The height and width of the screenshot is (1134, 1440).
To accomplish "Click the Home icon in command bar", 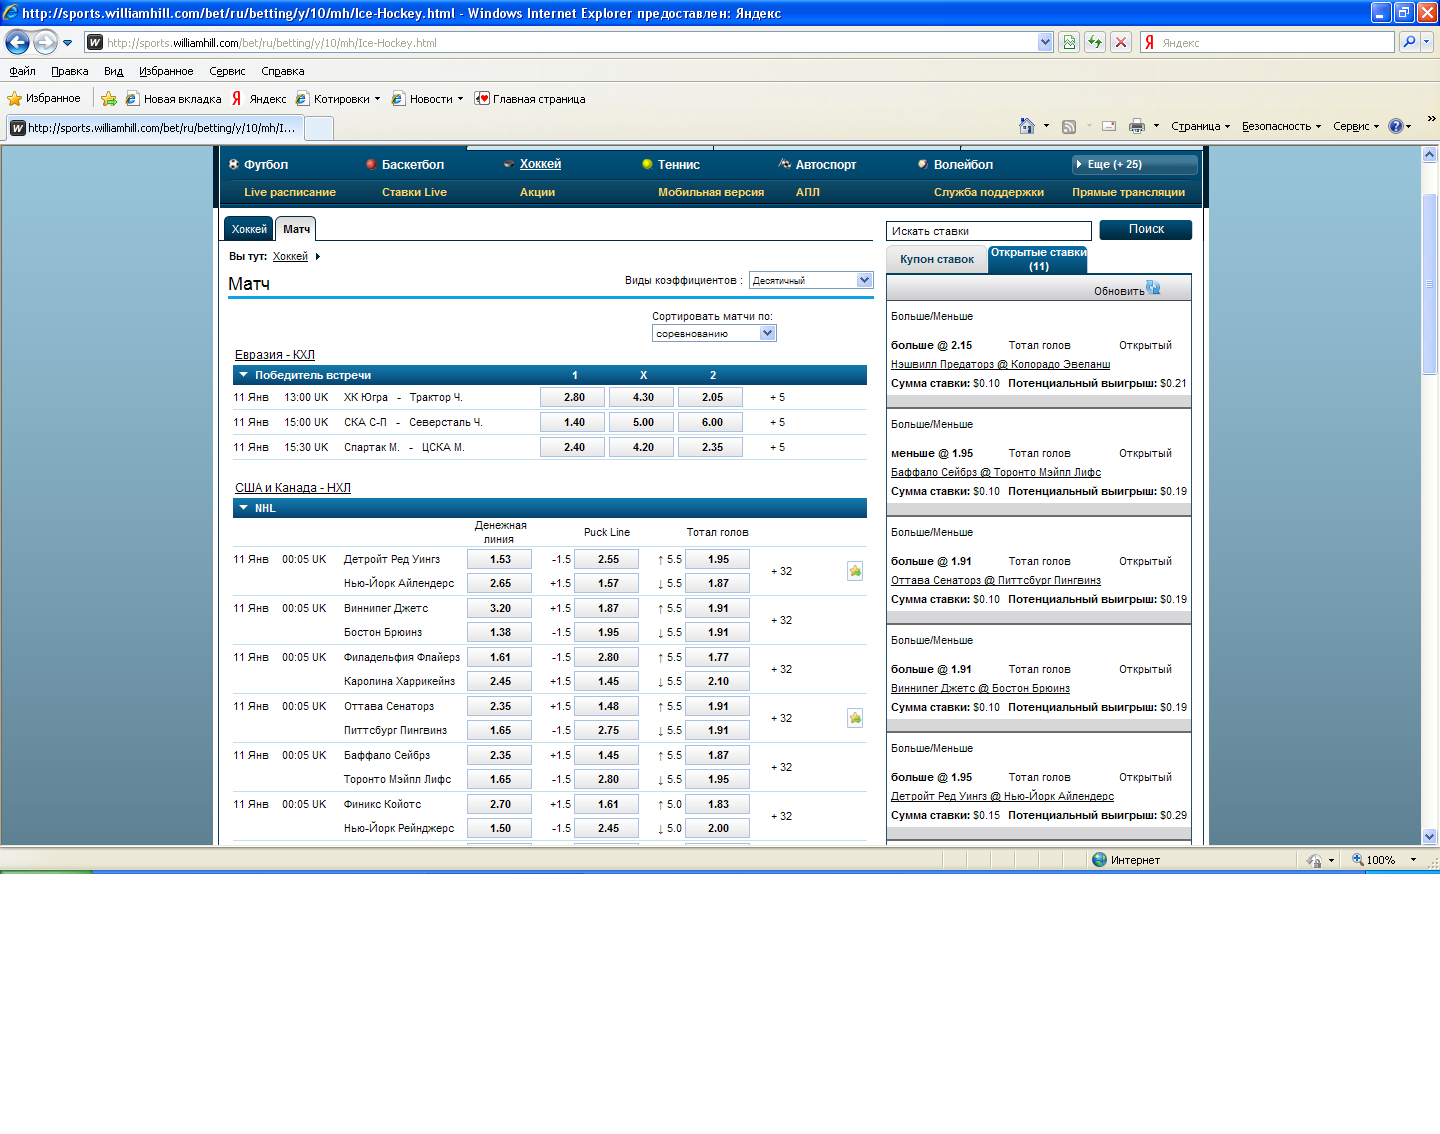I will (1026, 126).
